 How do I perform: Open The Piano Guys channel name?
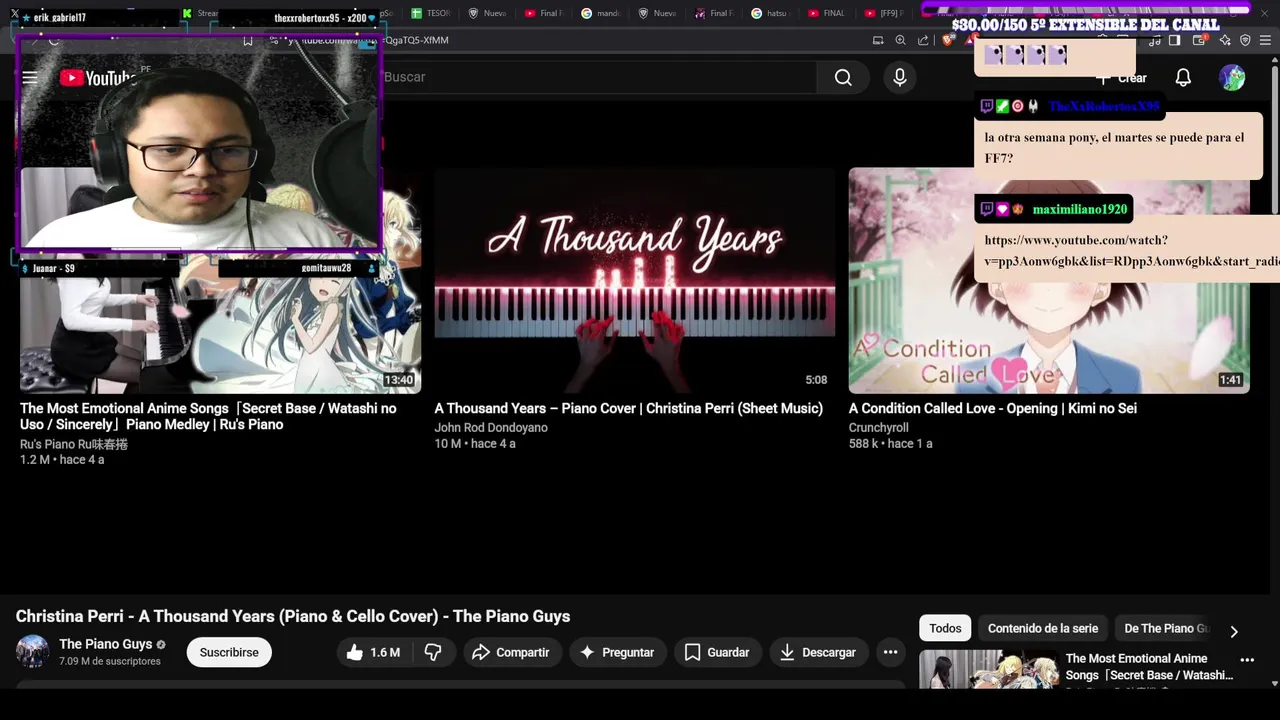105,644
